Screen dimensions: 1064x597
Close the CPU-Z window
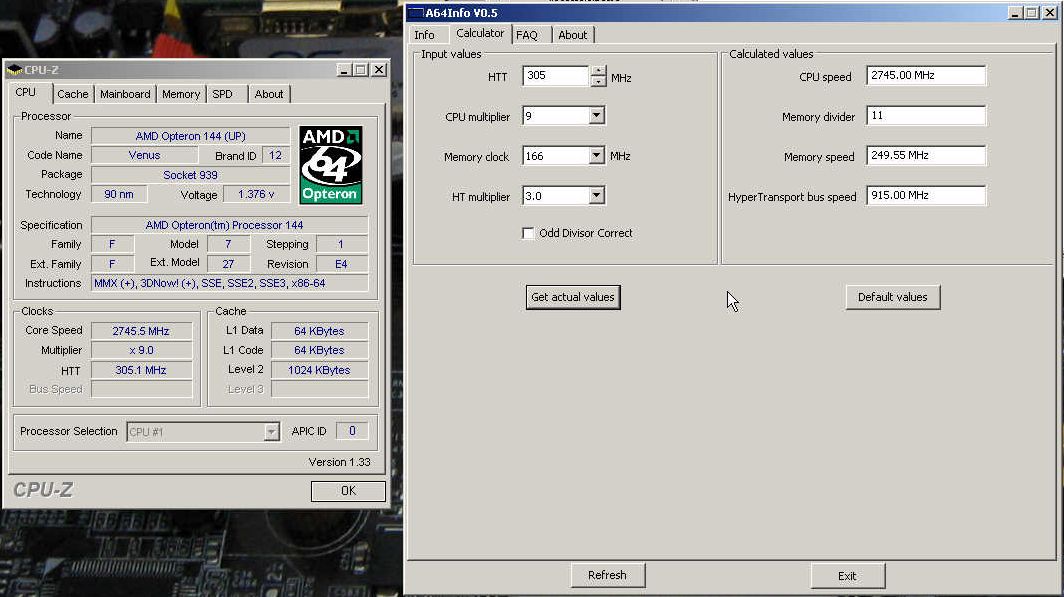379,70
